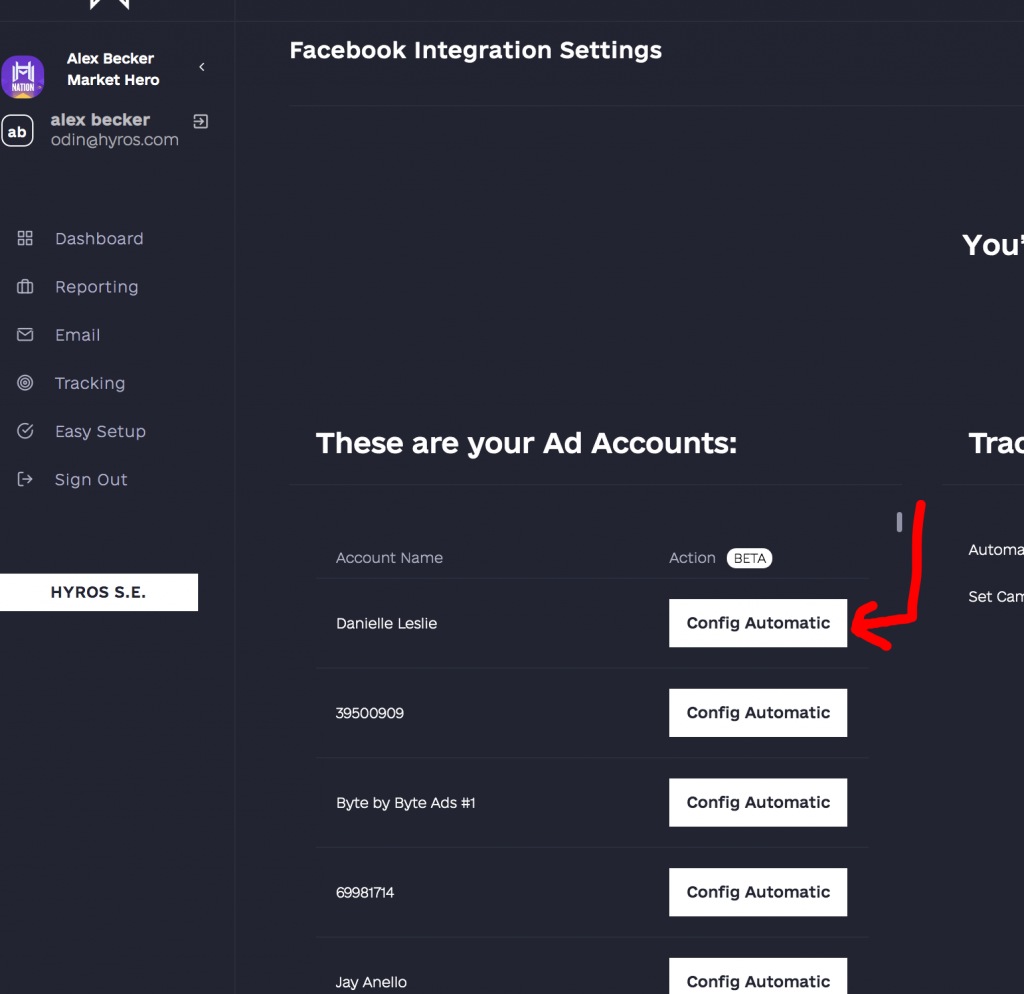
Task: Select the Byte by Byte Ads #1 name
Action: pyautogui.click(x=406, y=803)
